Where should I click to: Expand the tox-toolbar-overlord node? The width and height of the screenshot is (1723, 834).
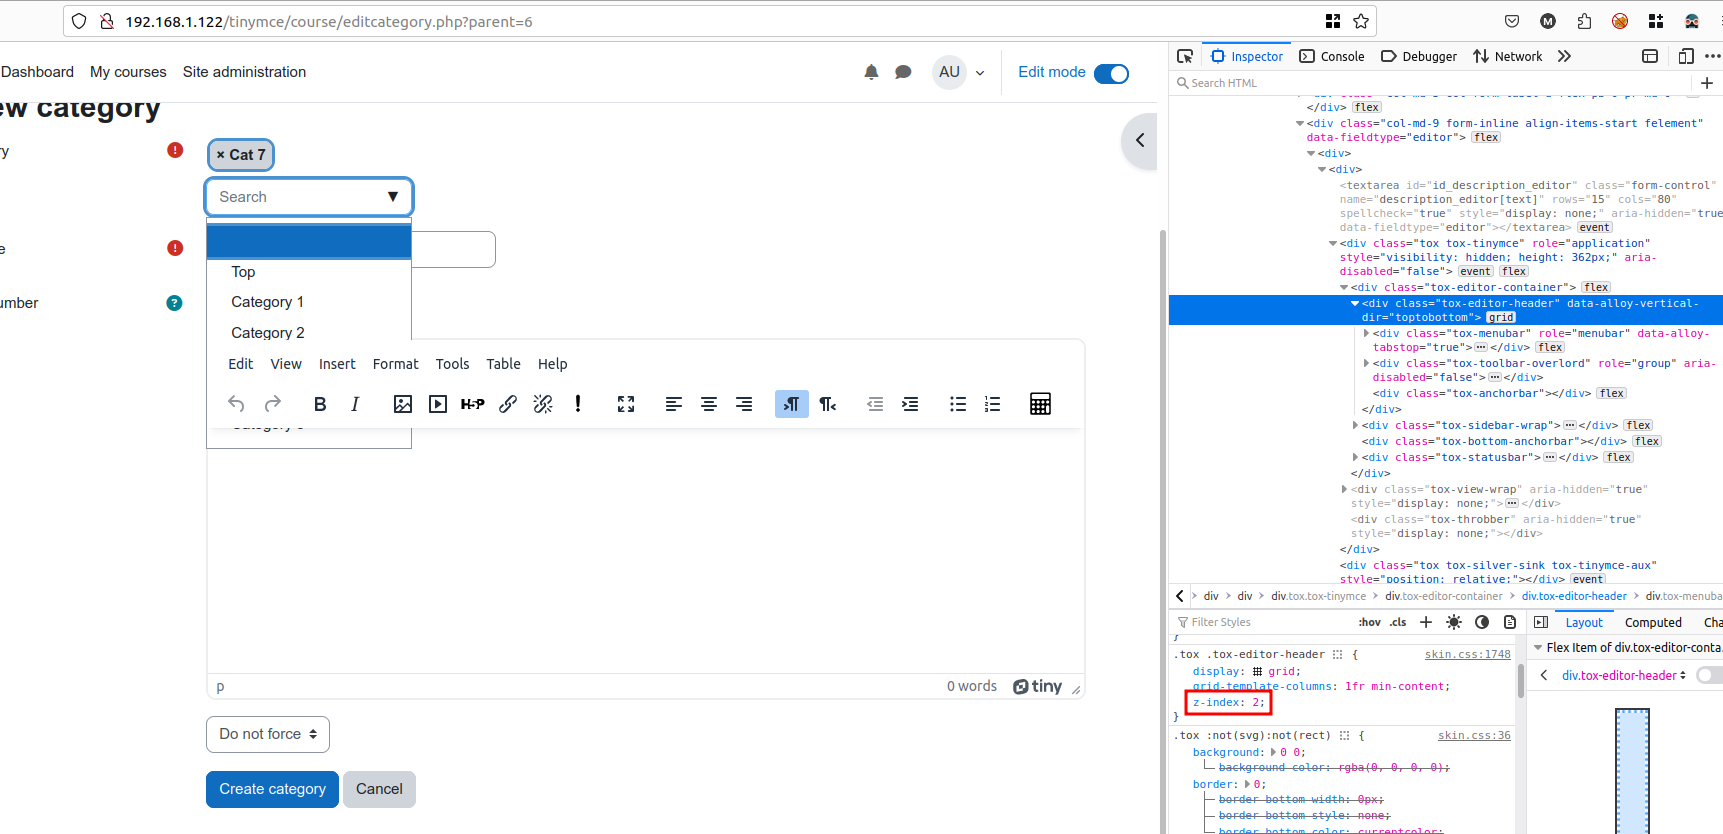pos(1366,363)
